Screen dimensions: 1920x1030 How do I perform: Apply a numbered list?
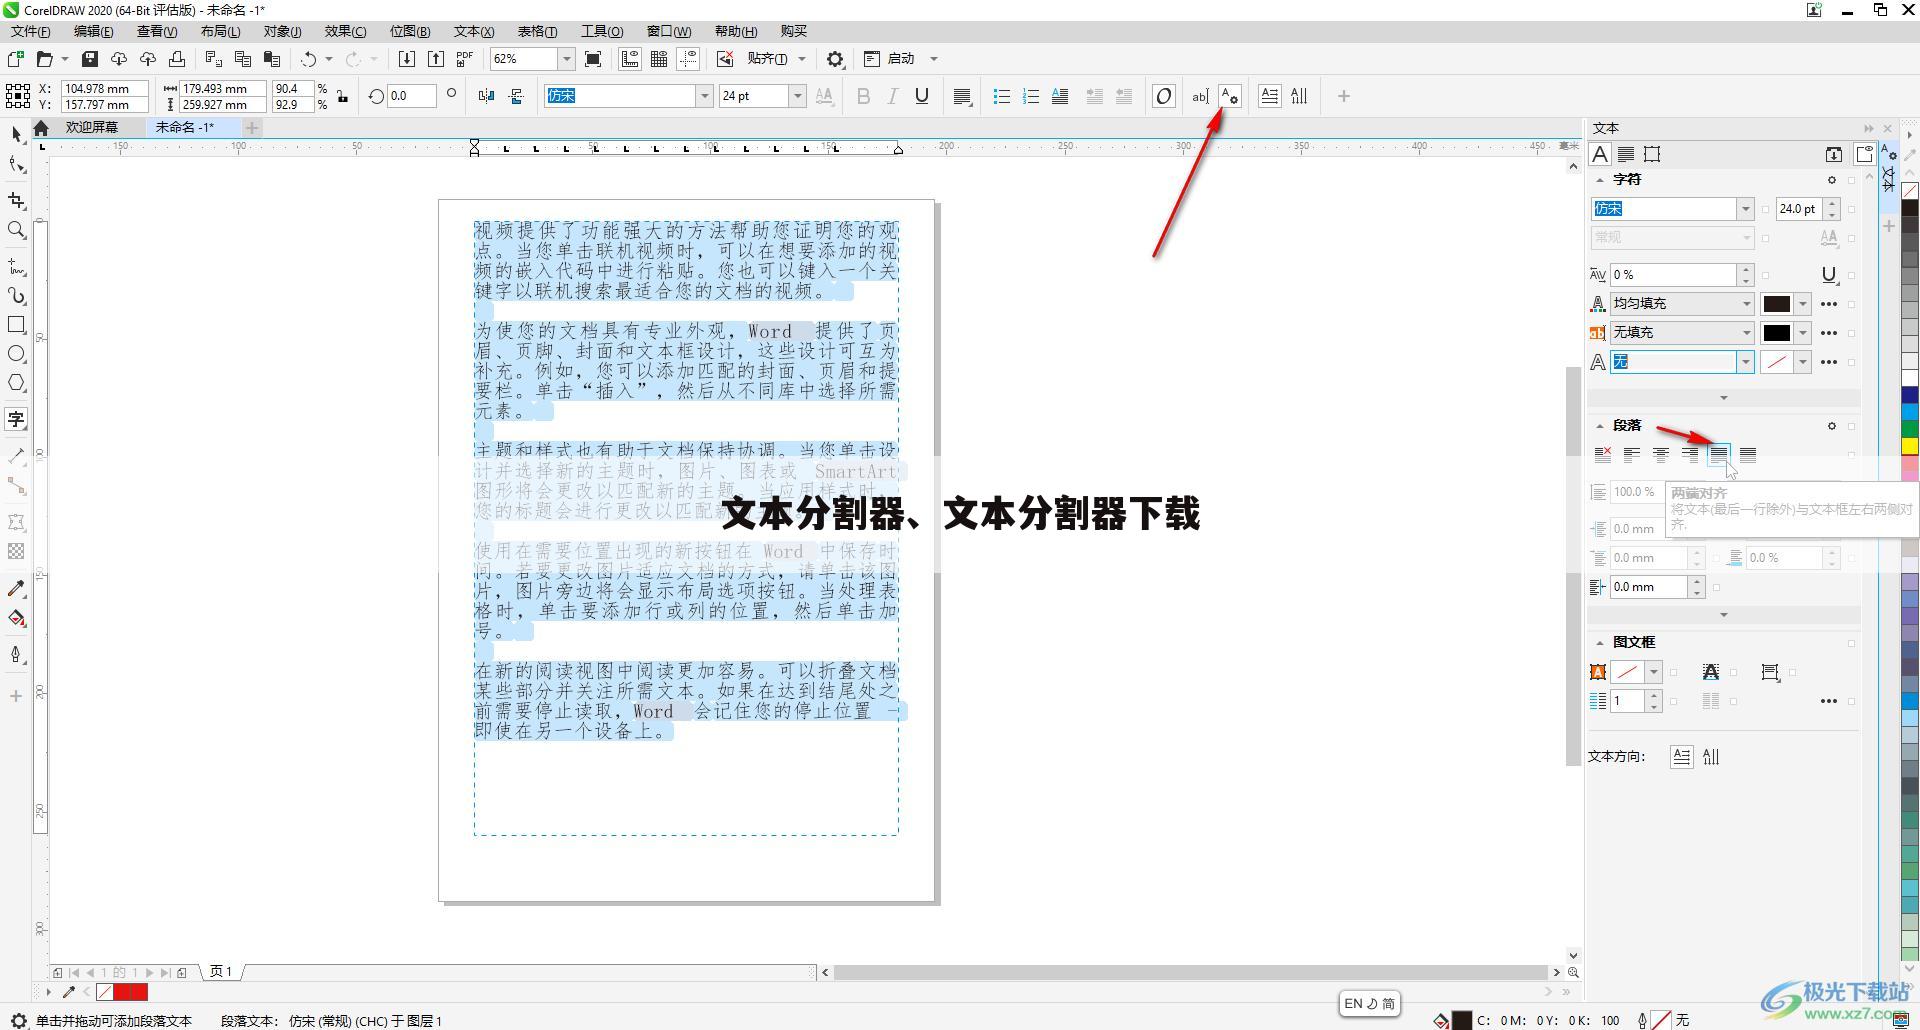click(1031, 96)
